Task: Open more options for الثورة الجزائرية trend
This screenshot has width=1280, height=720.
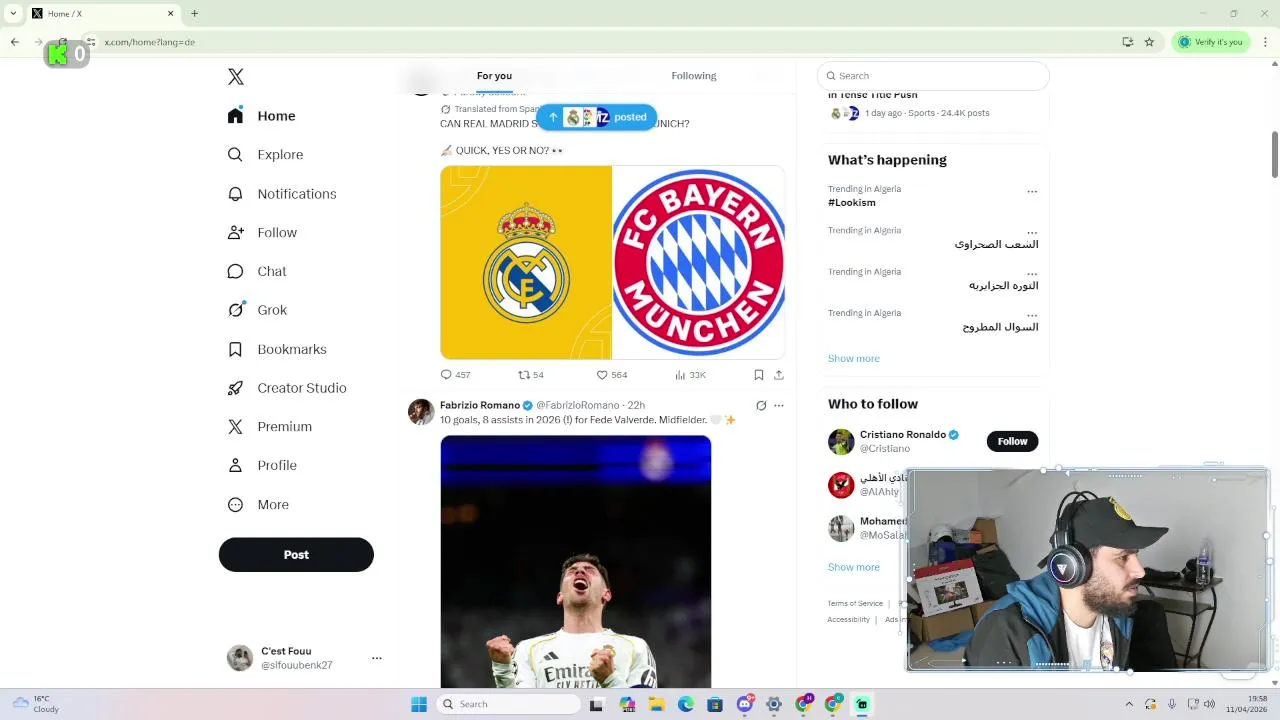Action: pos(1032,273)
